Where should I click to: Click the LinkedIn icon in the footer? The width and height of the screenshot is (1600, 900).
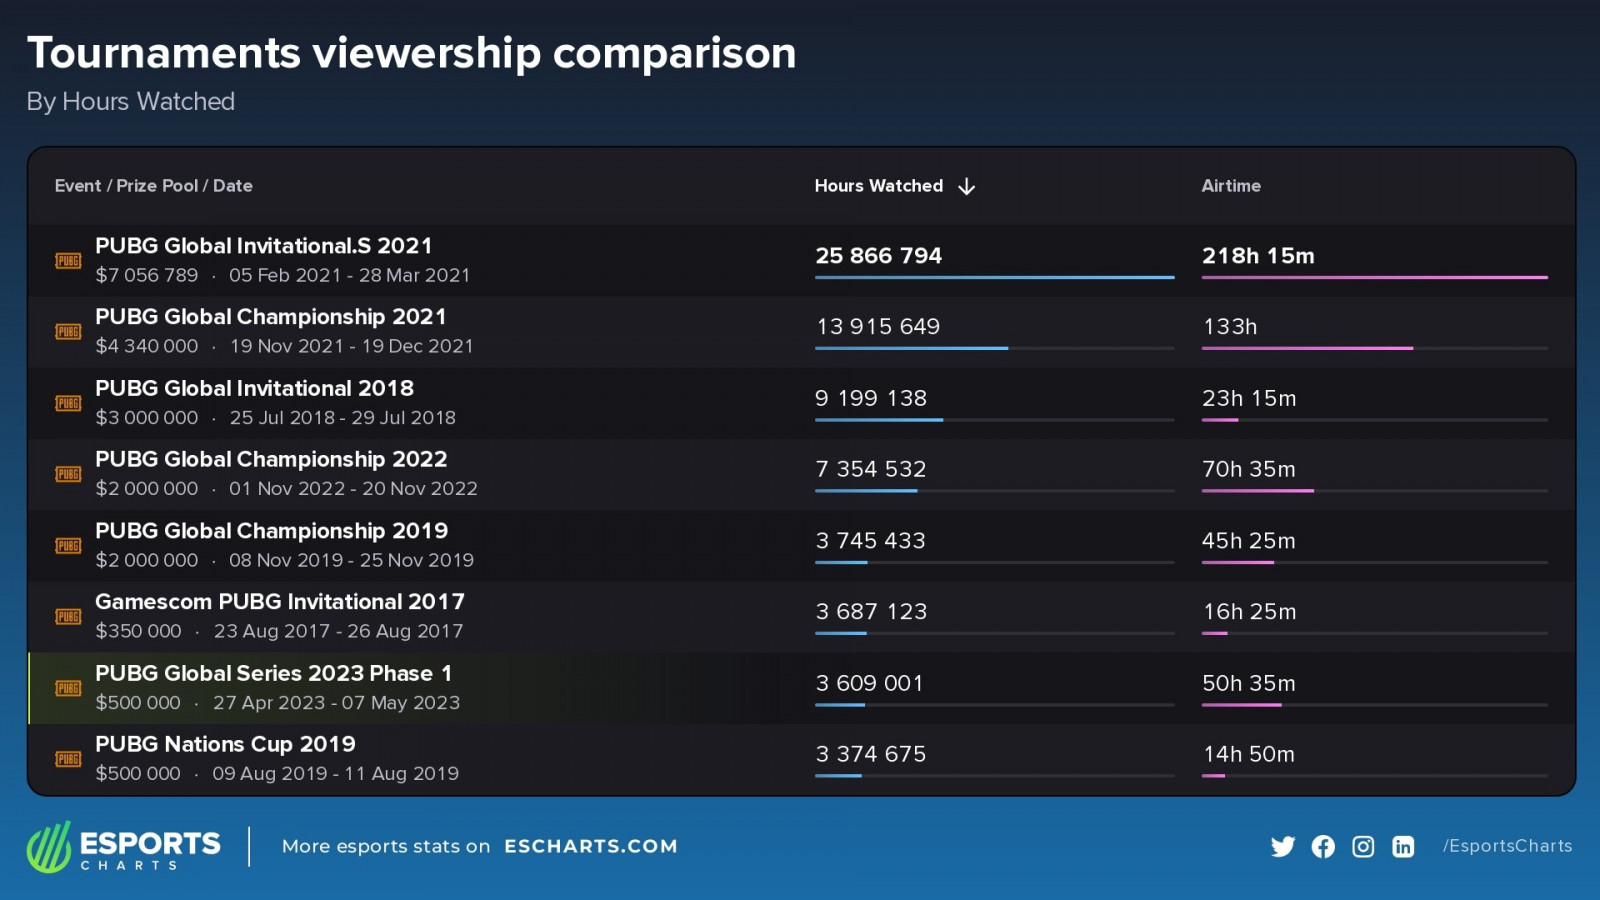click(1403, 847)
